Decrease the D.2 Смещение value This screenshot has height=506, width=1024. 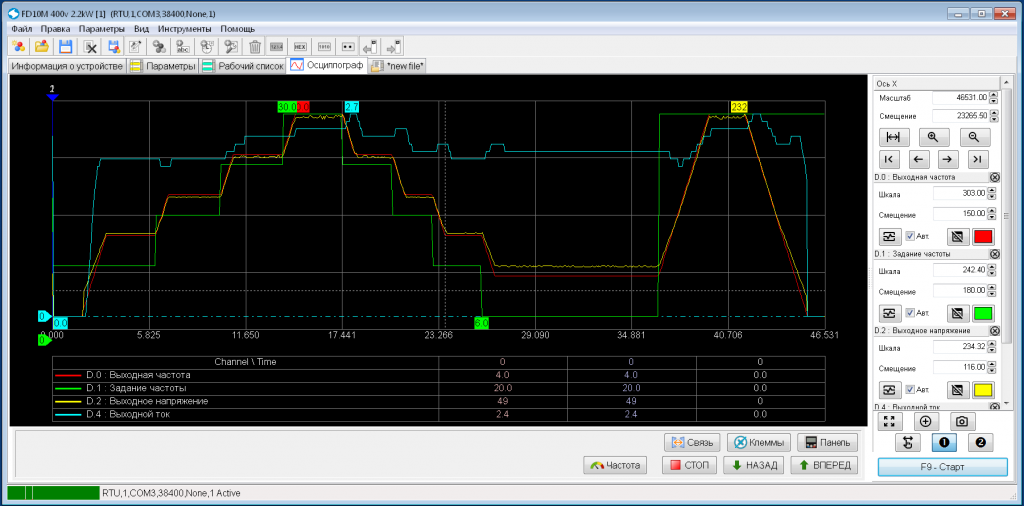pos(994,371)
